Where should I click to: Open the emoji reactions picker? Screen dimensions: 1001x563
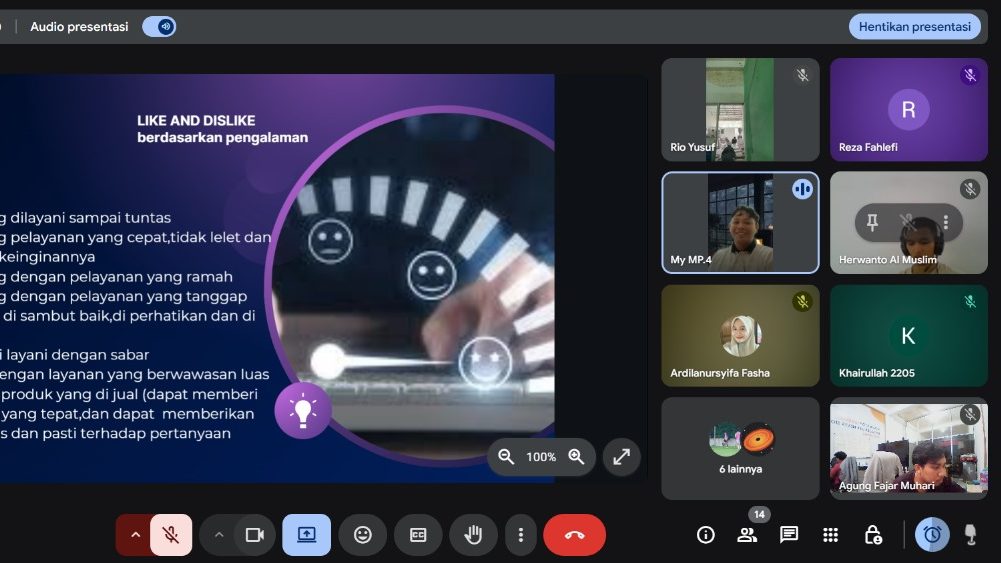click(x=362, y=535)
